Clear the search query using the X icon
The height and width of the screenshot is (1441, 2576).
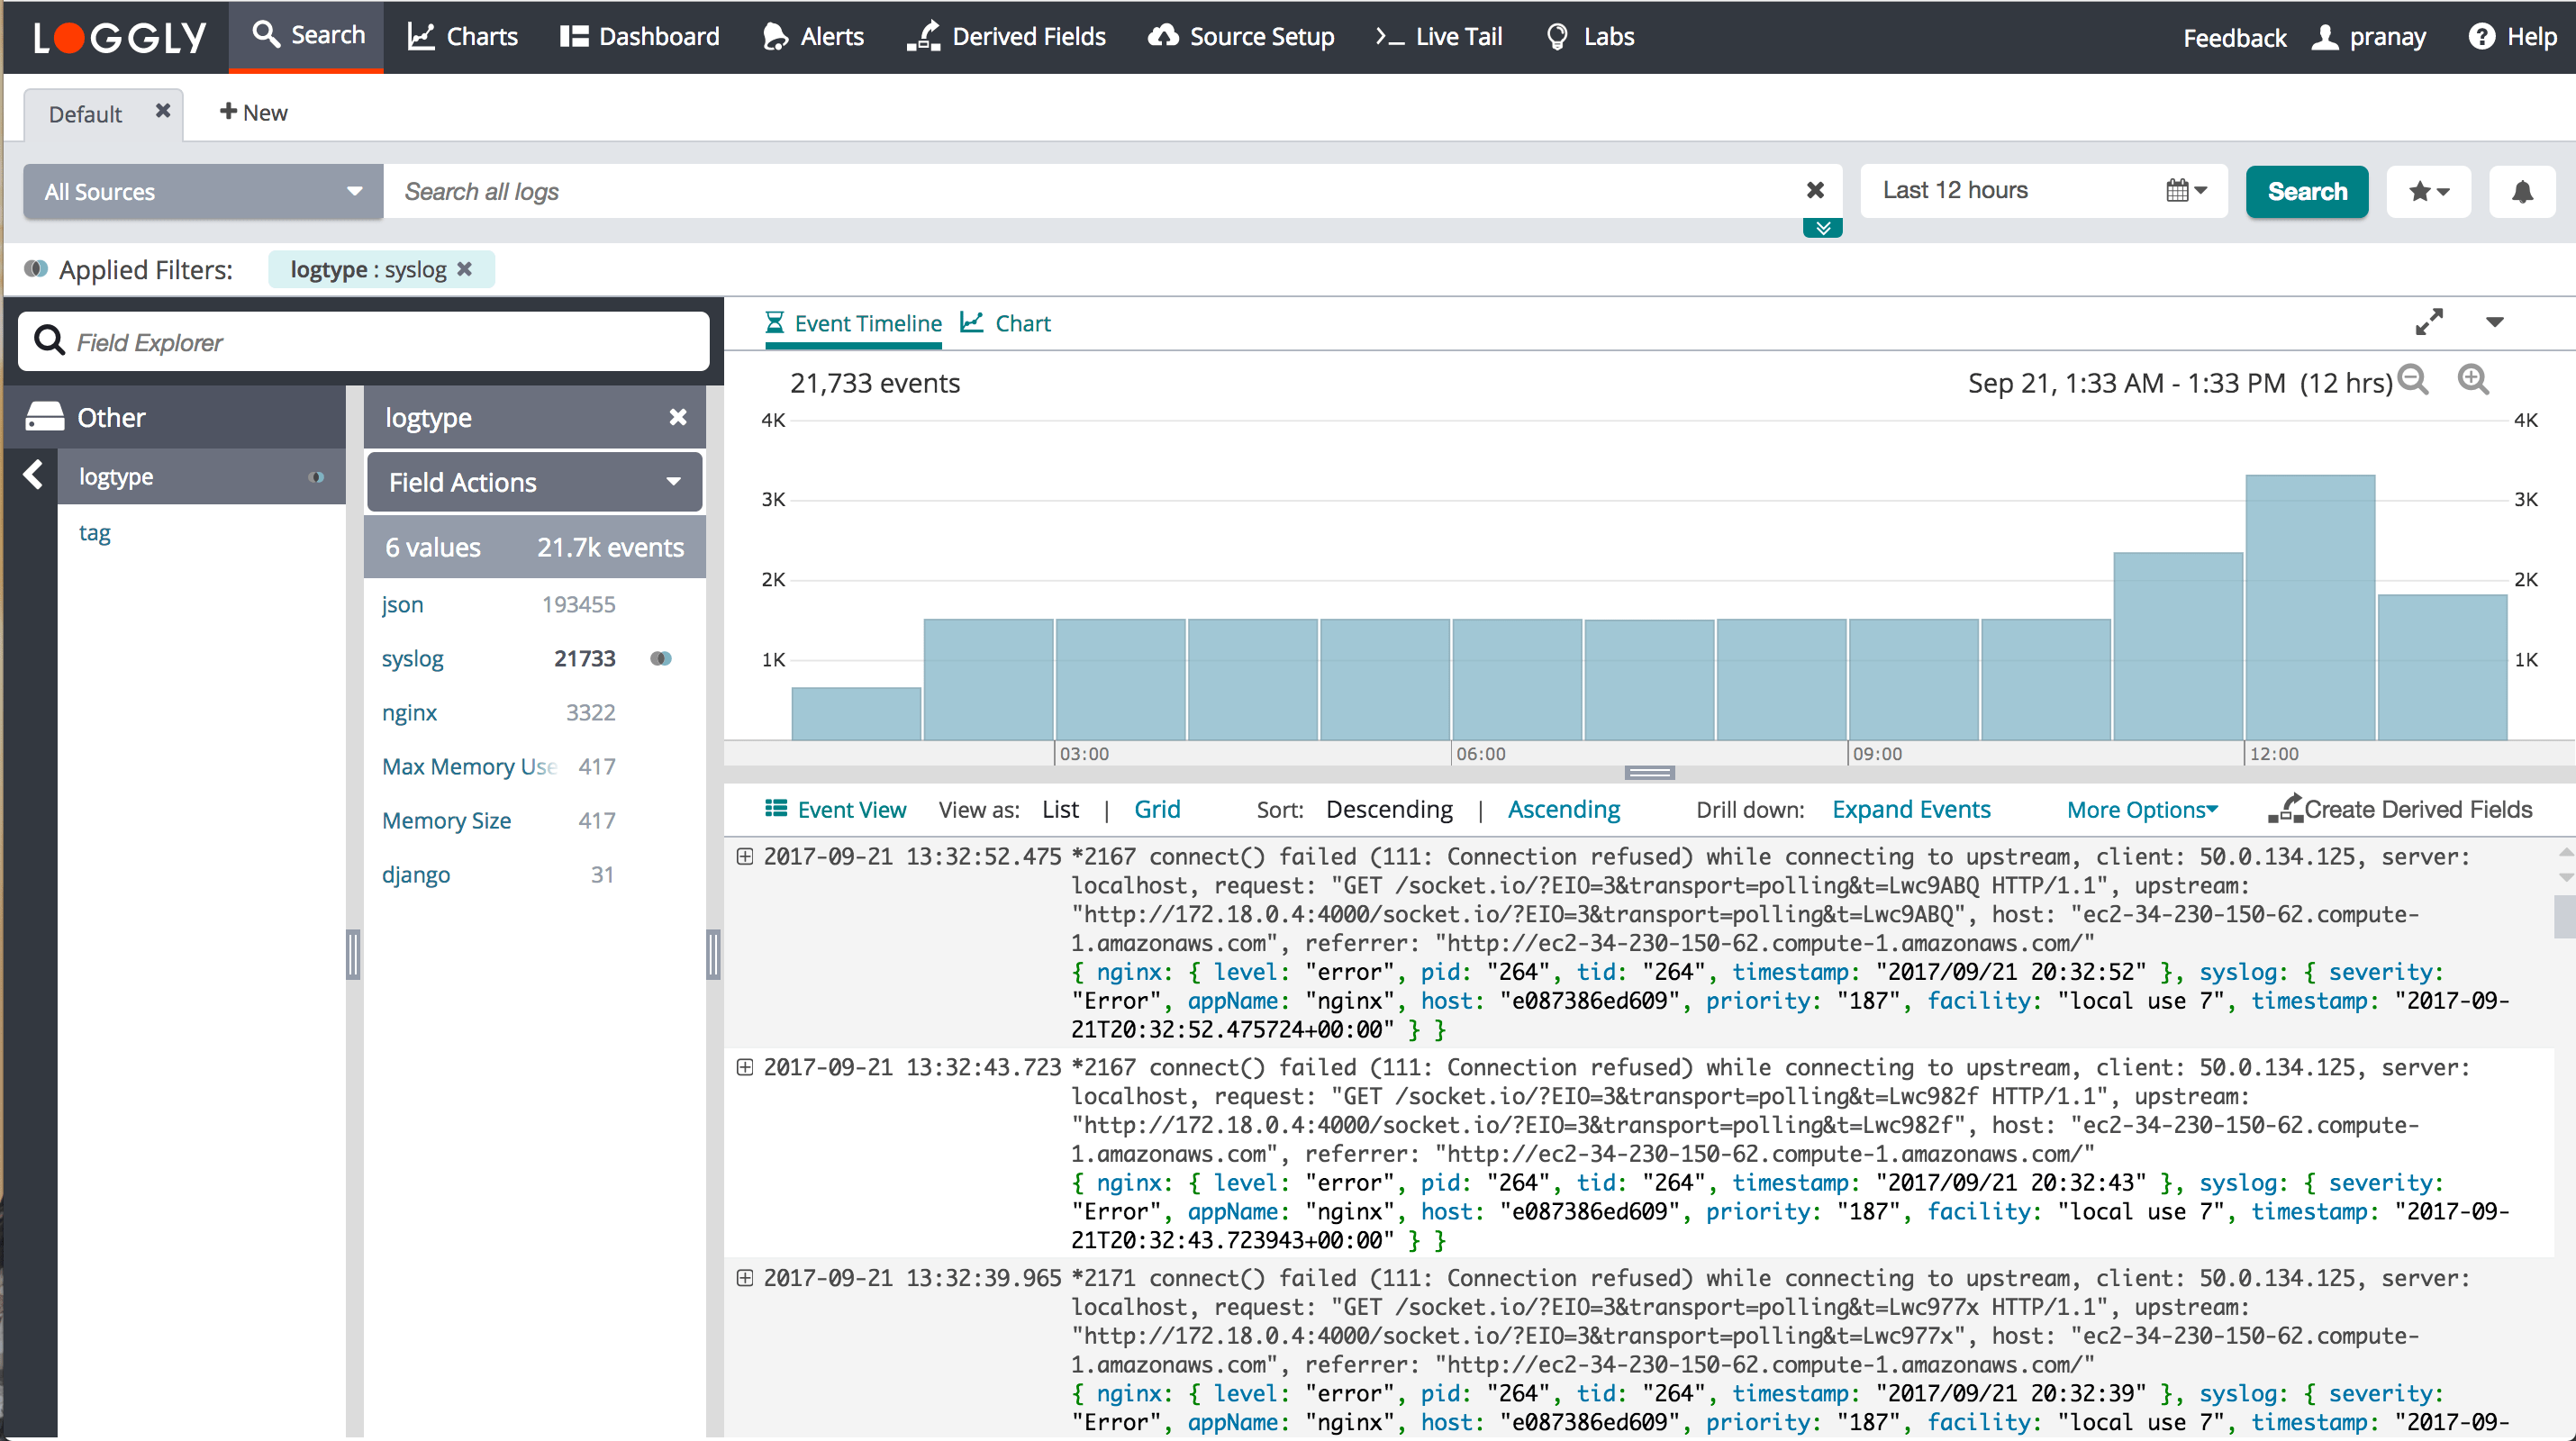pos(1817,190)
